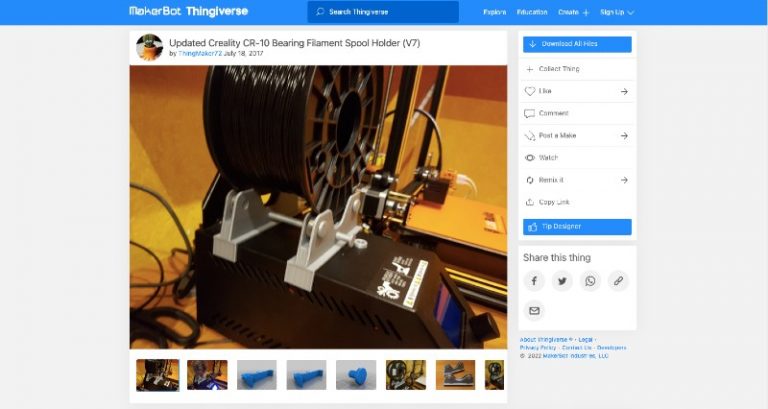Click the 'July 18, 2017' date text
The image size is (768, 409).
pyautogui.click(x=243, y=53)
